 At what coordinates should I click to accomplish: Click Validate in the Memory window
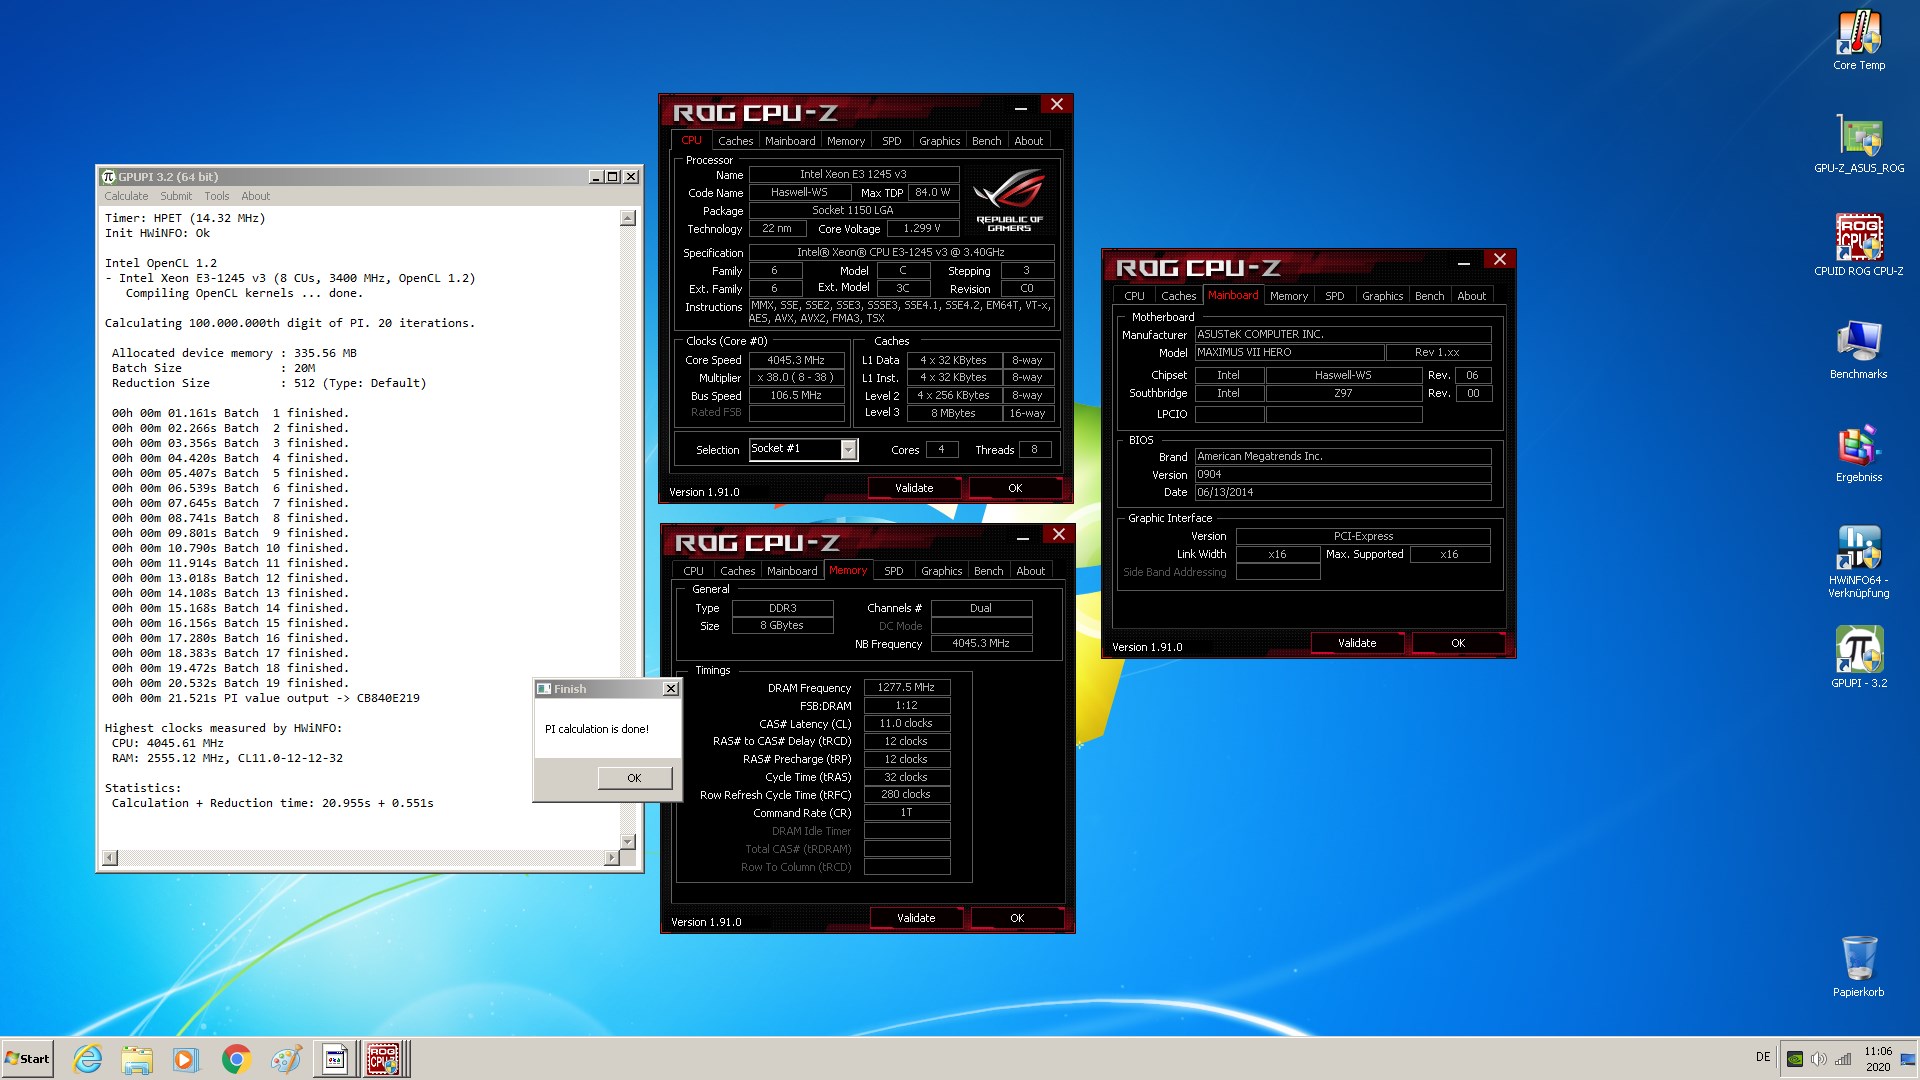click(x=916, y=918)
